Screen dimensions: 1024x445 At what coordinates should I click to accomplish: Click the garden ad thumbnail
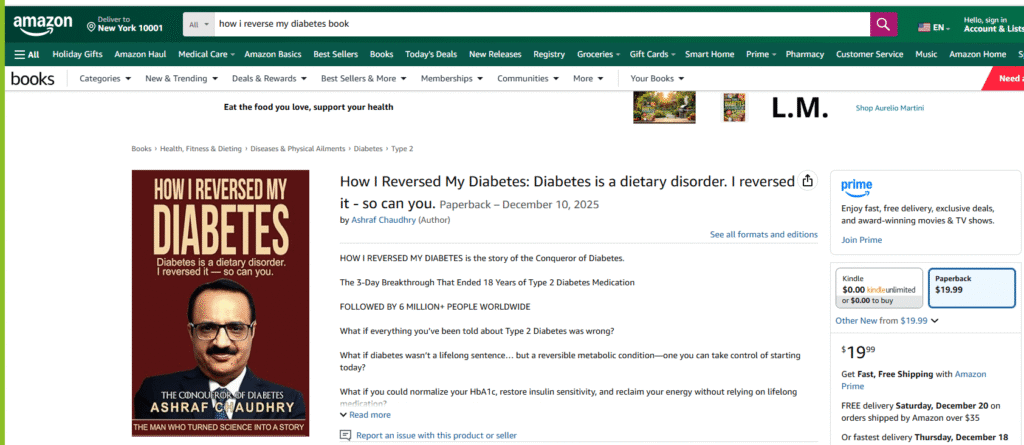click(x=664, y=107)
